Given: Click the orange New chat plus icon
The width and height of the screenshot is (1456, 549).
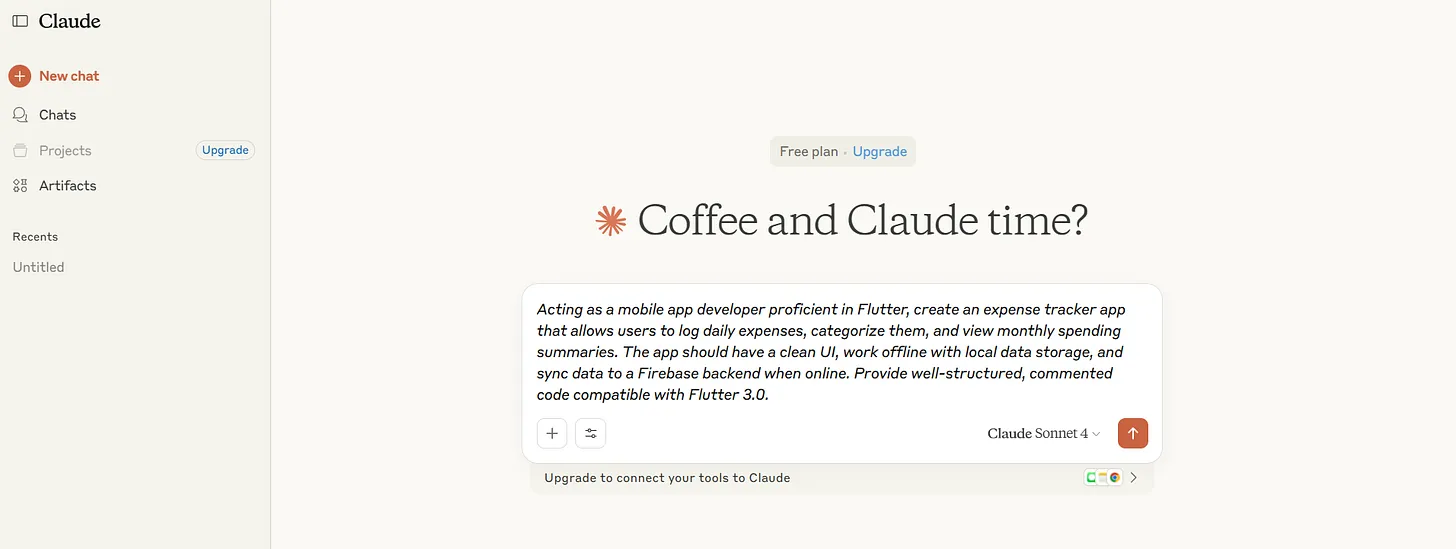Looking at the screenshot, I should coord(20,76).
